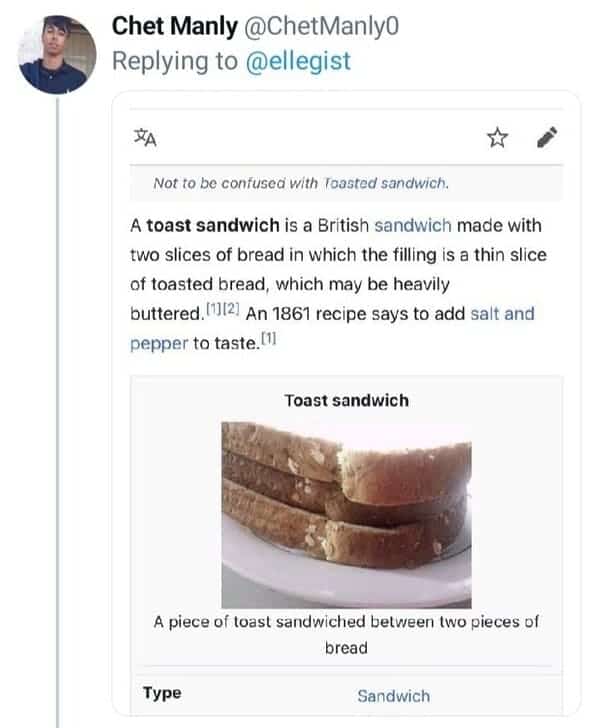Select the bold 'toast sandwich' term
Screen dimensions: 599x728
tap(213, 226)
